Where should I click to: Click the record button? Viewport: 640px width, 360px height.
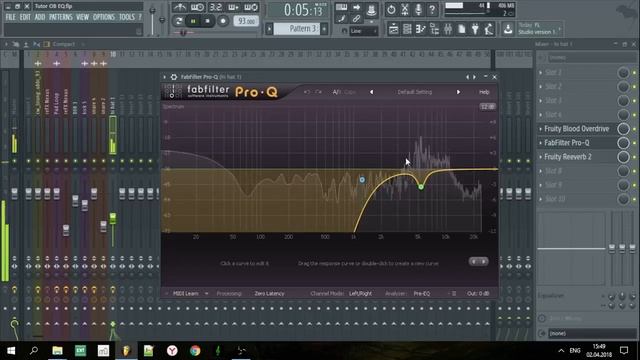tap(223, 21)
